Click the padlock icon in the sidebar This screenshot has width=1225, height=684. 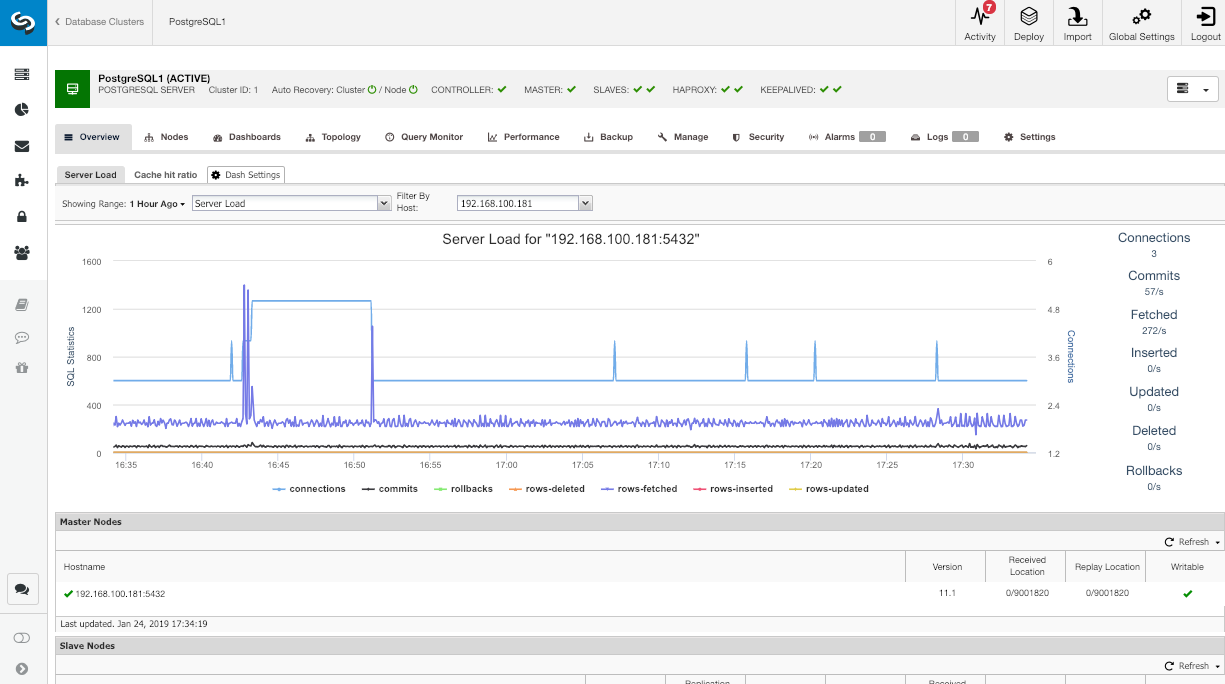pyautogui.click(x=22, y=217)
